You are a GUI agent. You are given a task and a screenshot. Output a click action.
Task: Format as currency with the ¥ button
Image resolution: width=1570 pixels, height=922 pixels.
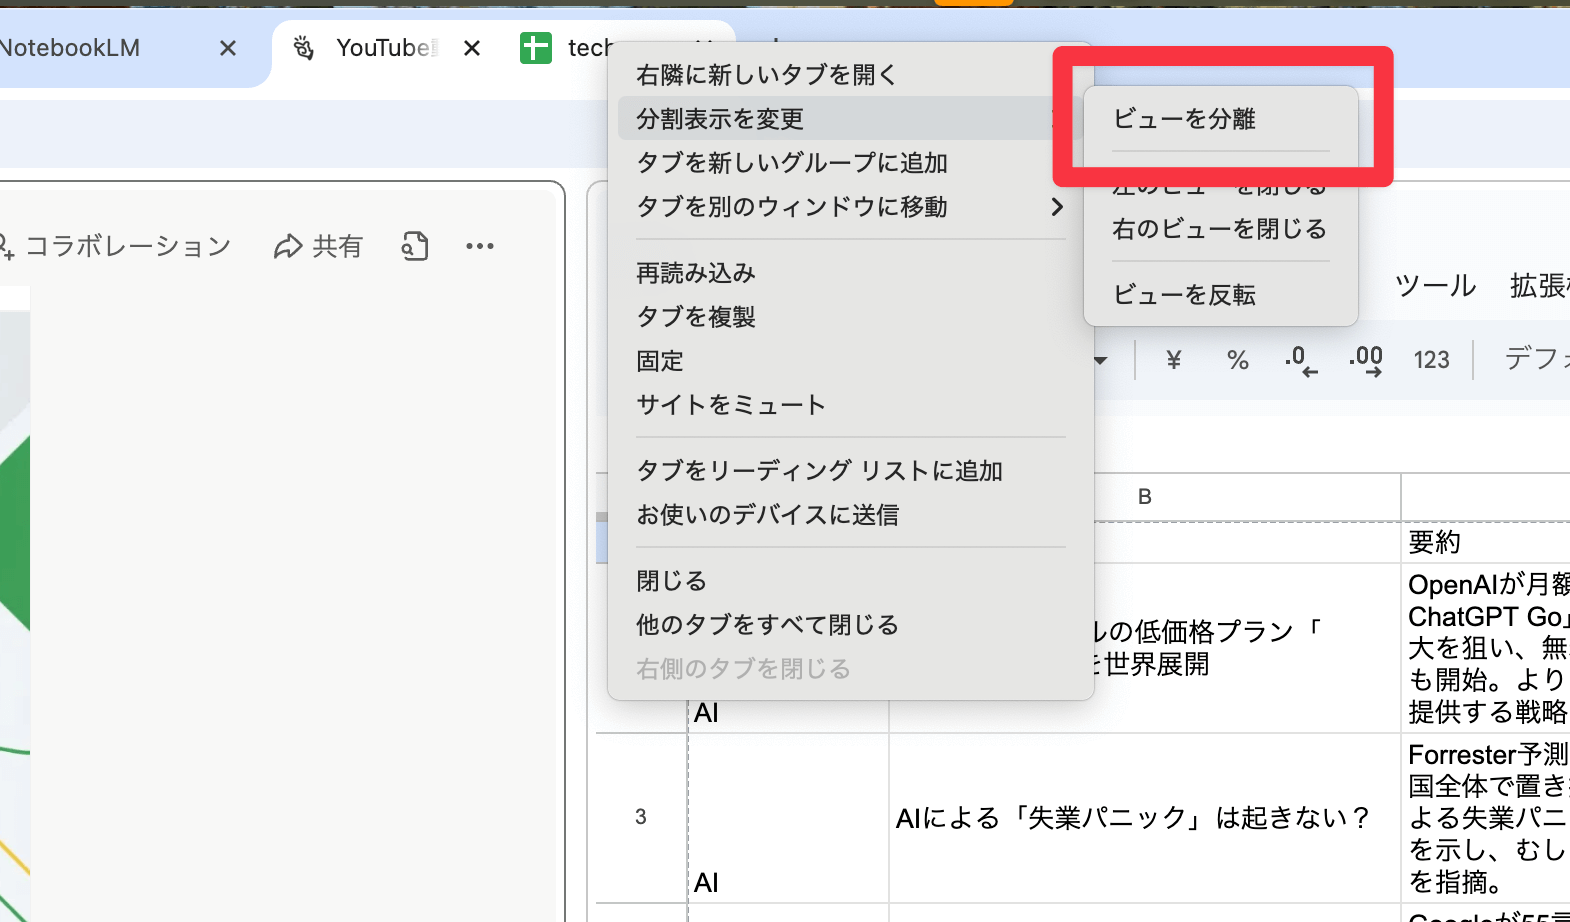[x=1174, y=360]
